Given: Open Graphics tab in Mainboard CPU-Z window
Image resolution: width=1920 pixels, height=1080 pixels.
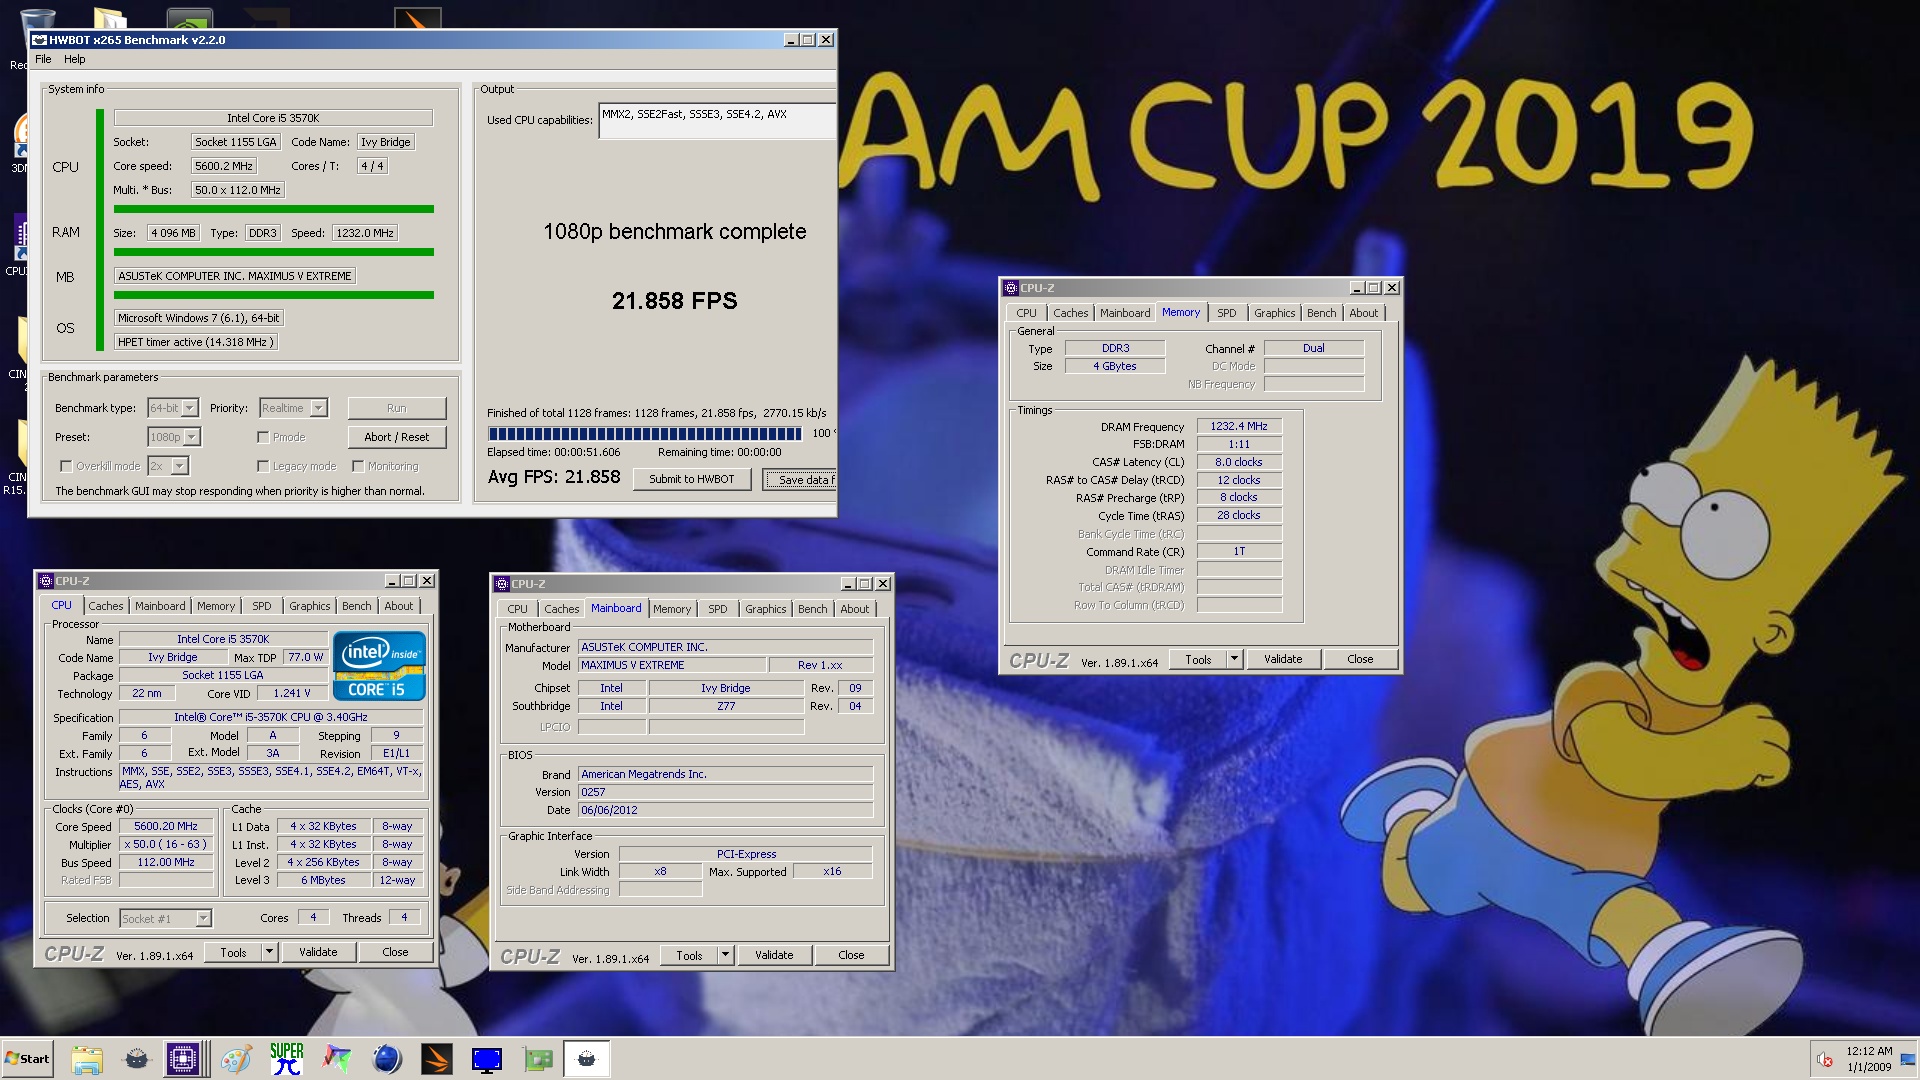Looking at the screenshot, I should pos(765,609).
